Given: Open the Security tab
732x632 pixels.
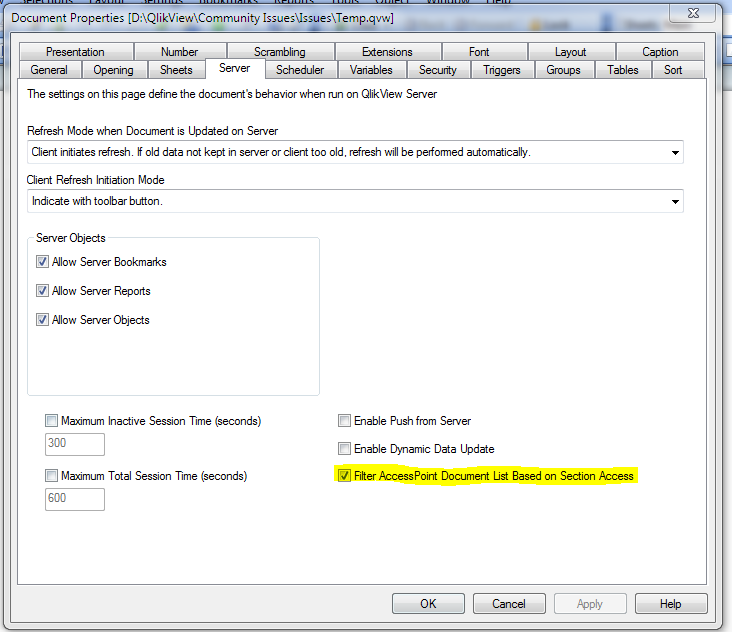Looking at the screenshot, I should pos(438,70).
